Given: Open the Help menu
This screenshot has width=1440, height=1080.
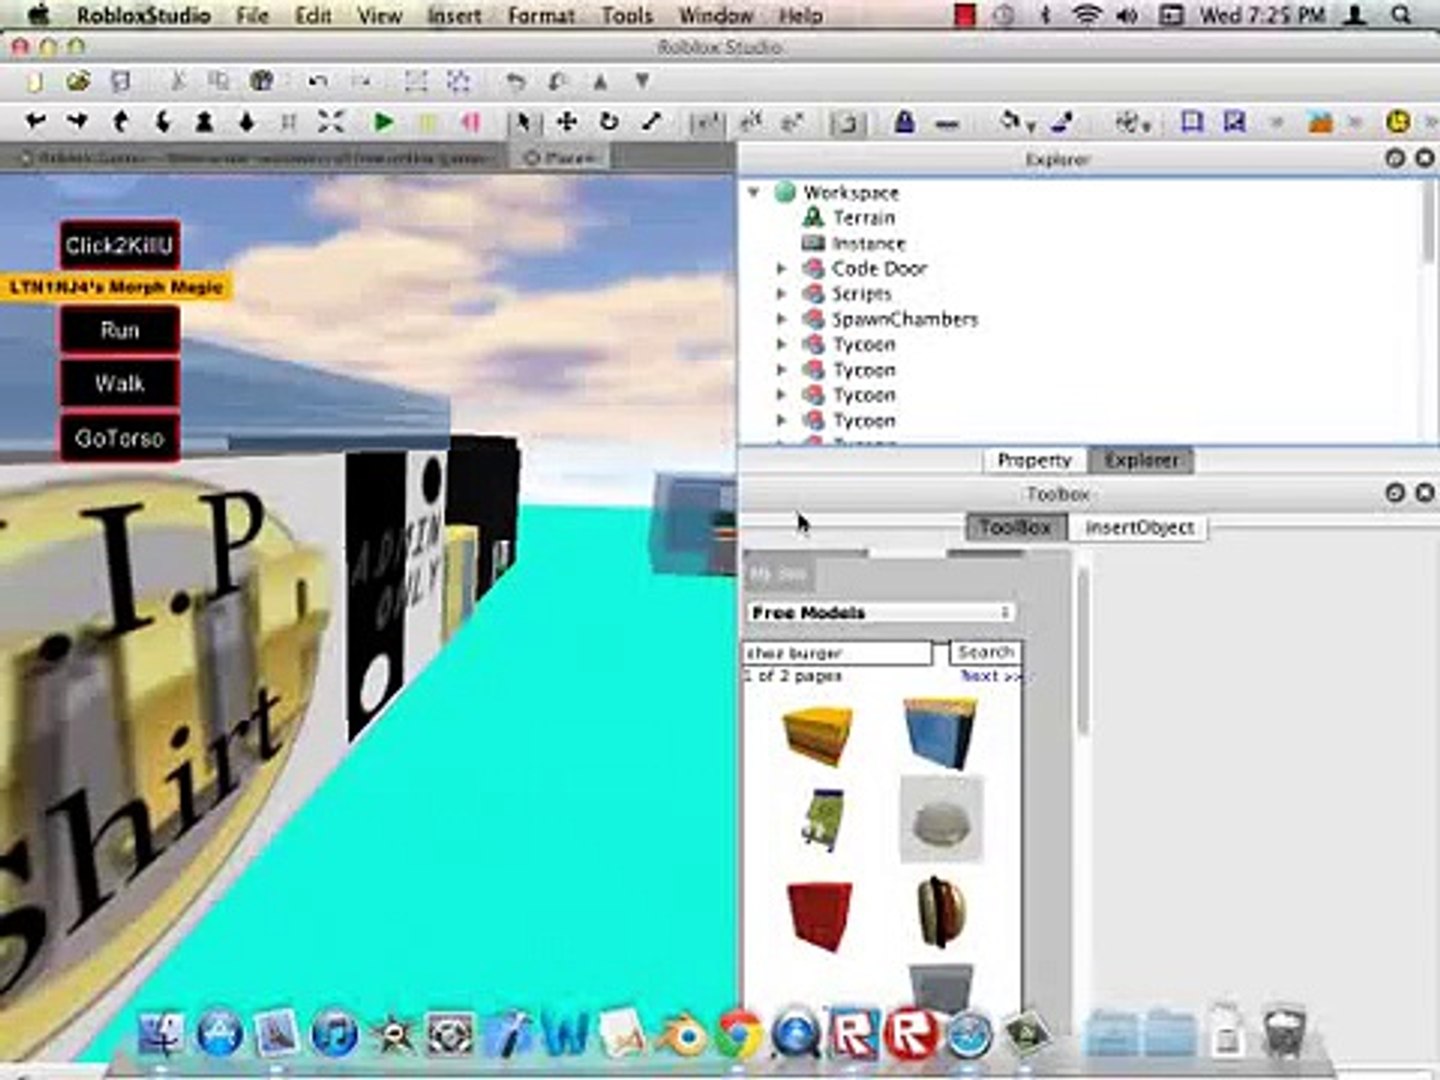Looking at the screenshot, I should 800,15.
